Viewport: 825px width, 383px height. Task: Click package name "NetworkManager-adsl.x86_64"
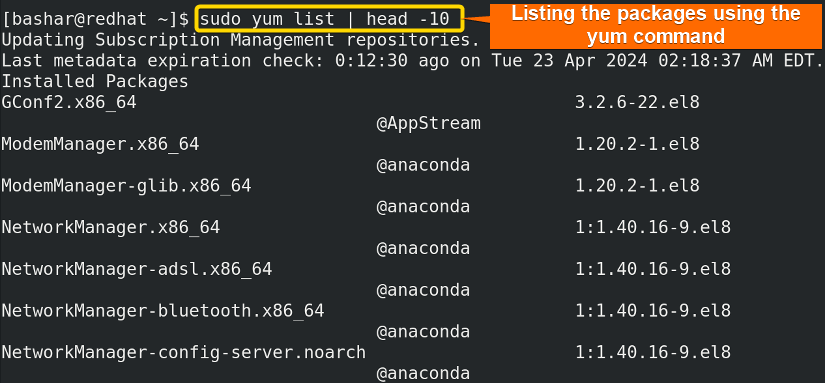click(137, 269)
